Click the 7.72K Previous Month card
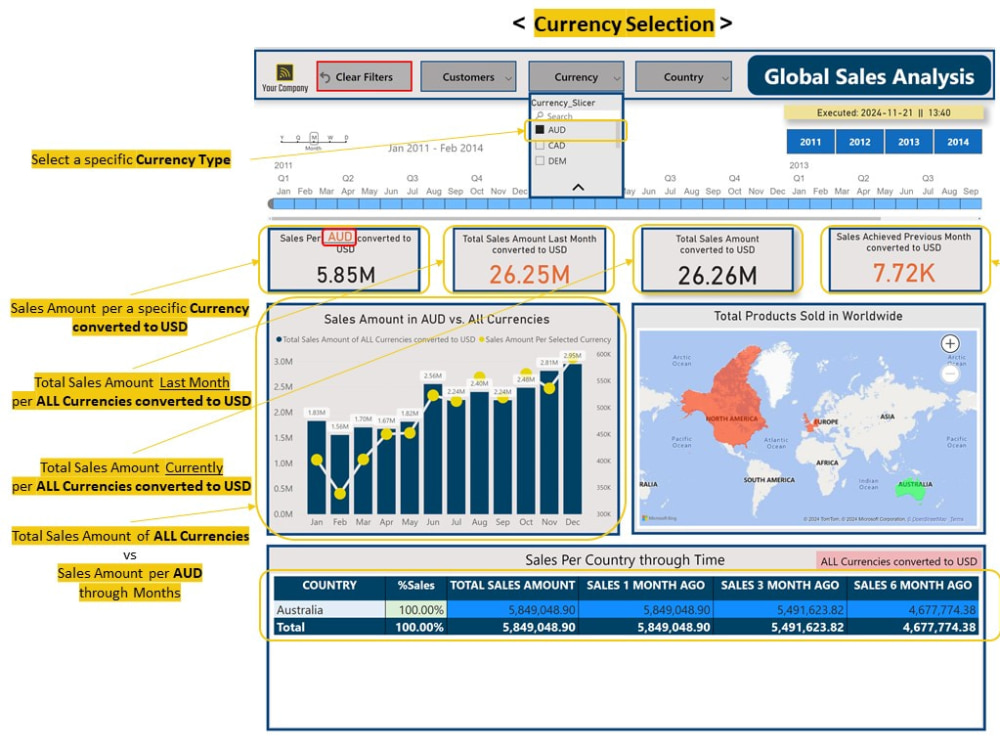This screenshot has width=1000, height=750. [904, 260]
